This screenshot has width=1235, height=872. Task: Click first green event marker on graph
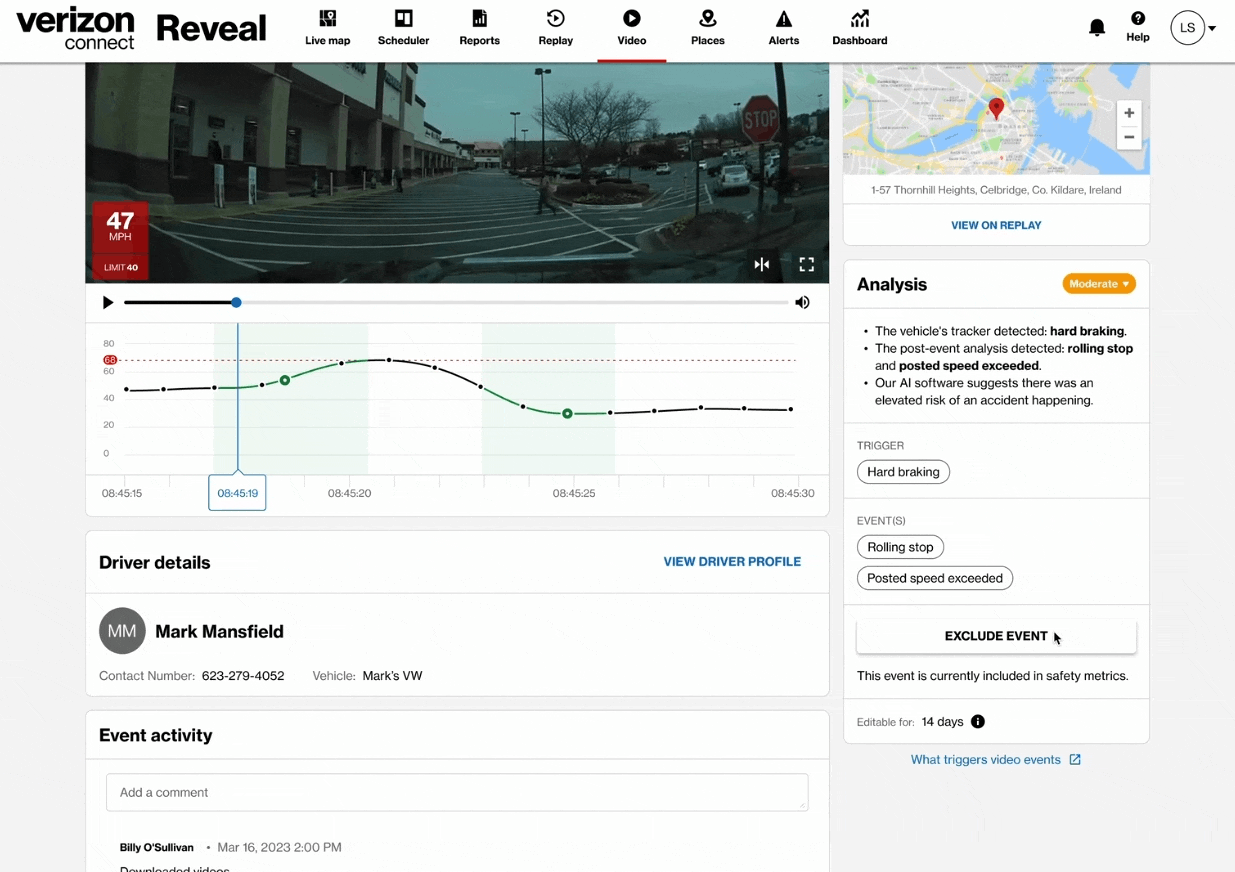(x=285, y=380)
